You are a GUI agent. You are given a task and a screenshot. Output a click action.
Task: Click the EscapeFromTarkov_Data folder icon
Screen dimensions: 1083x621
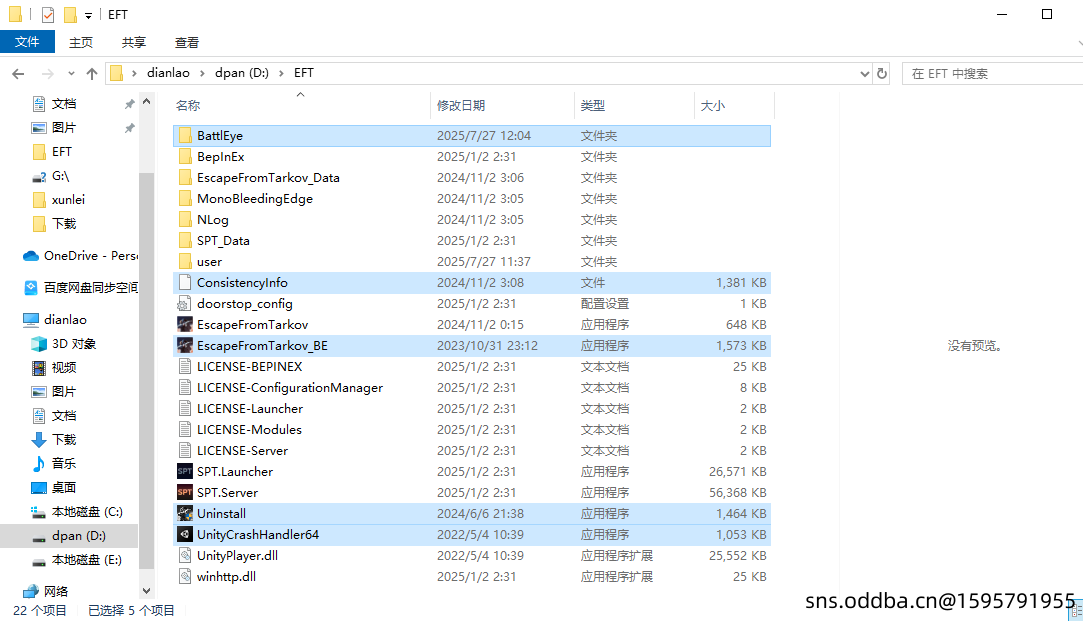pos(184,178)
